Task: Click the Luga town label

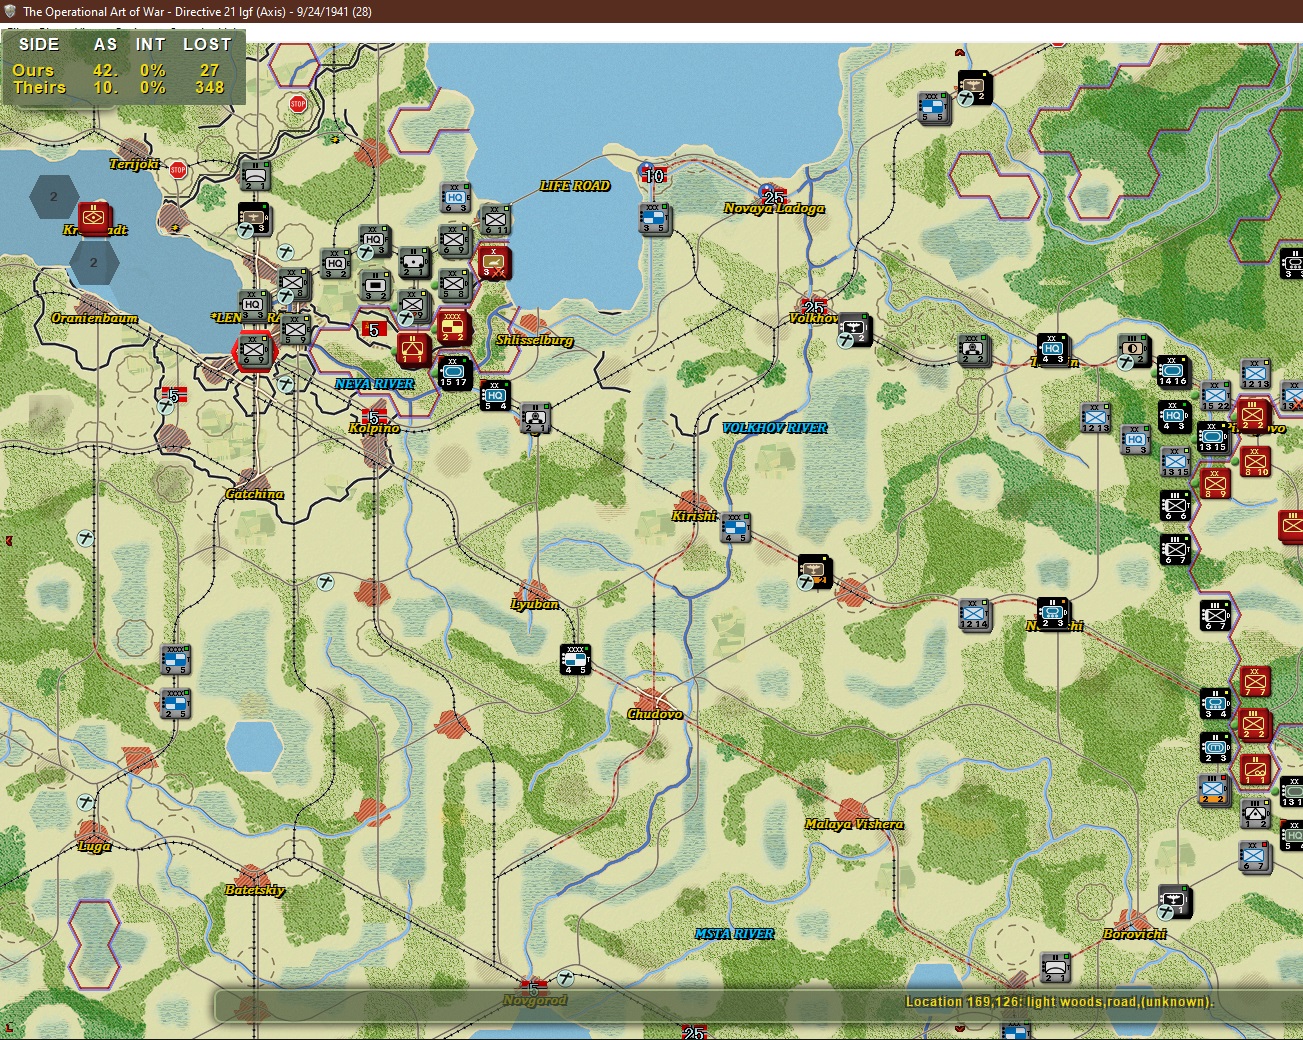Action: coord(95,846)
